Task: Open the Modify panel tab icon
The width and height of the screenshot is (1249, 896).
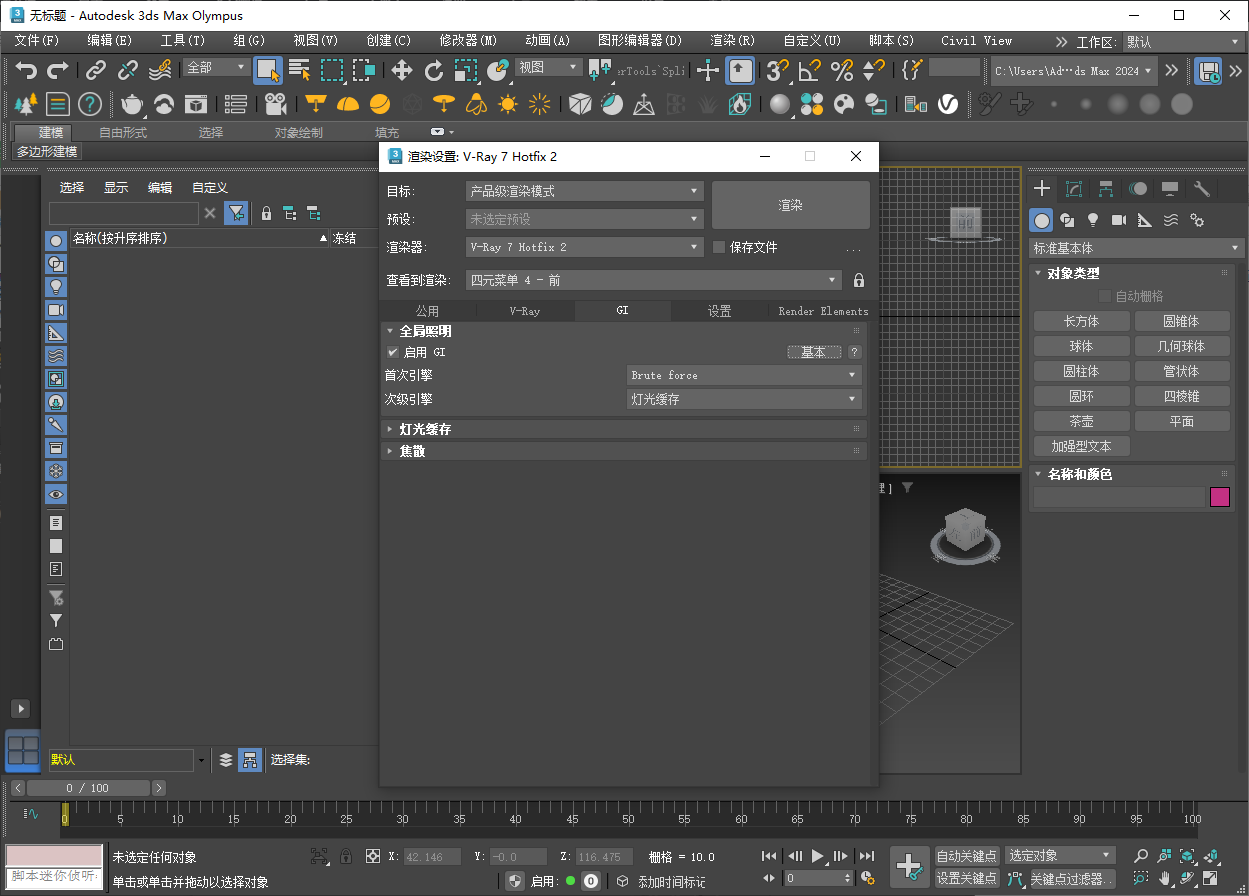Action: tap(1074, 188)
